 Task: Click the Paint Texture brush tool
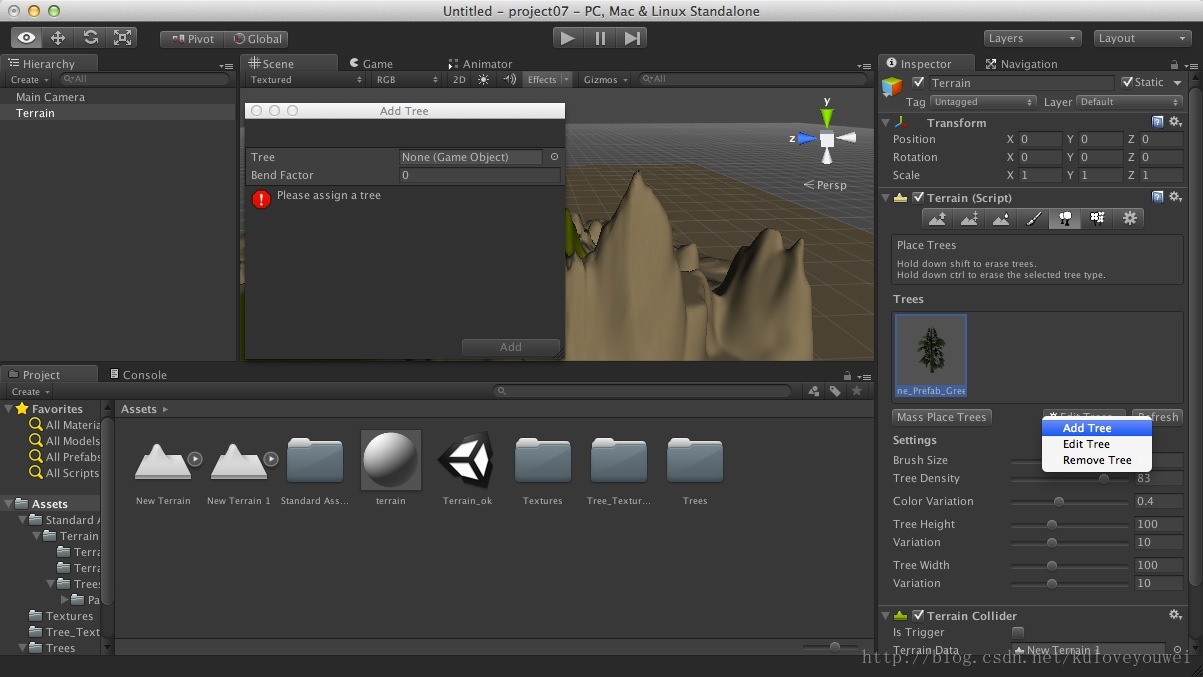[1033, 218]
